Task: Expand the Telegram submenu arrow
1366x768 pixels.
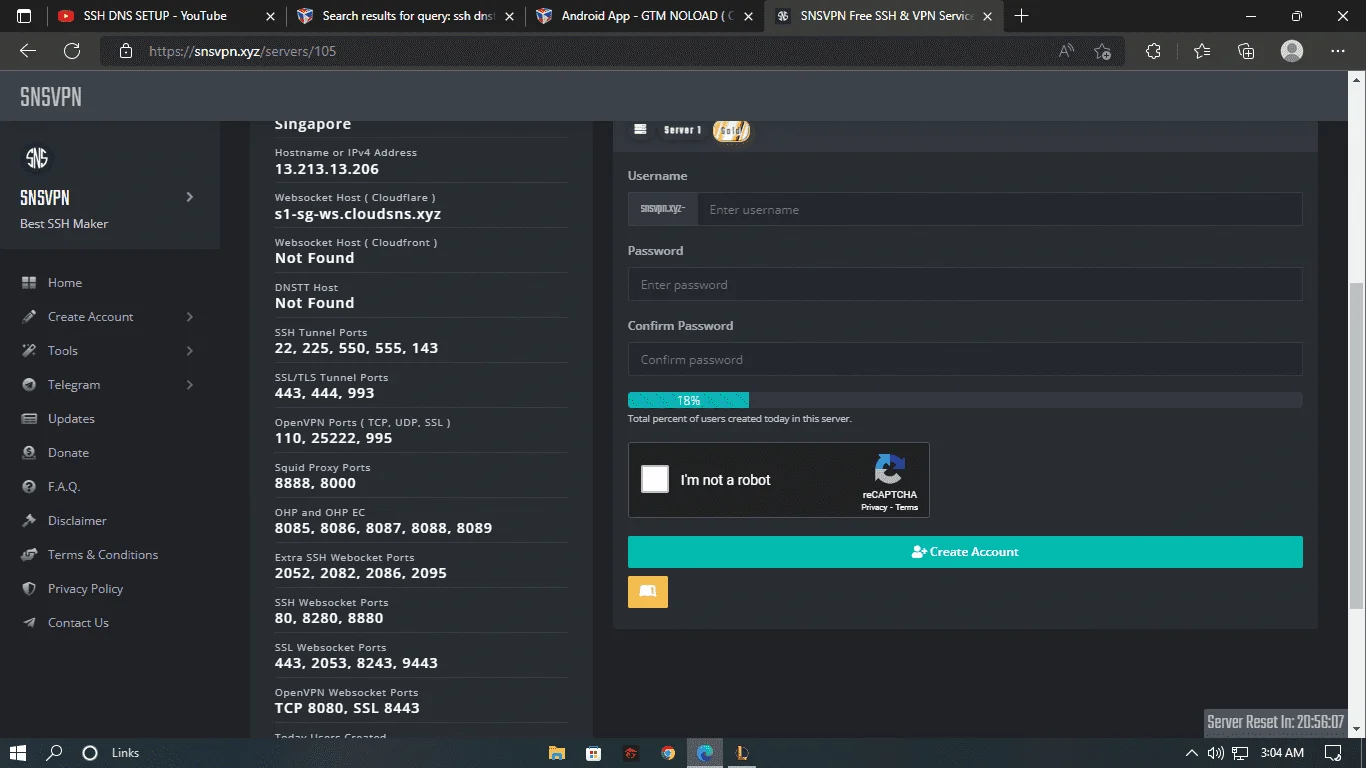Action: point(190,385)
